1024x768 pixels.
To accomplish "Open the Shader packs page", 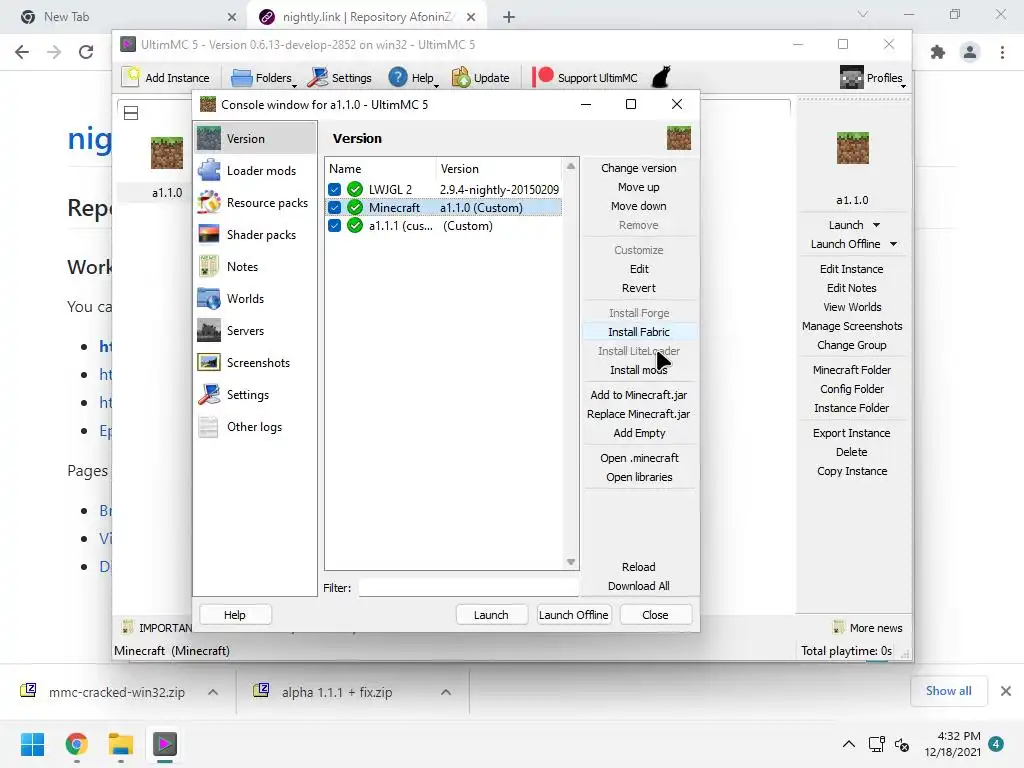I will click(255, 234).
